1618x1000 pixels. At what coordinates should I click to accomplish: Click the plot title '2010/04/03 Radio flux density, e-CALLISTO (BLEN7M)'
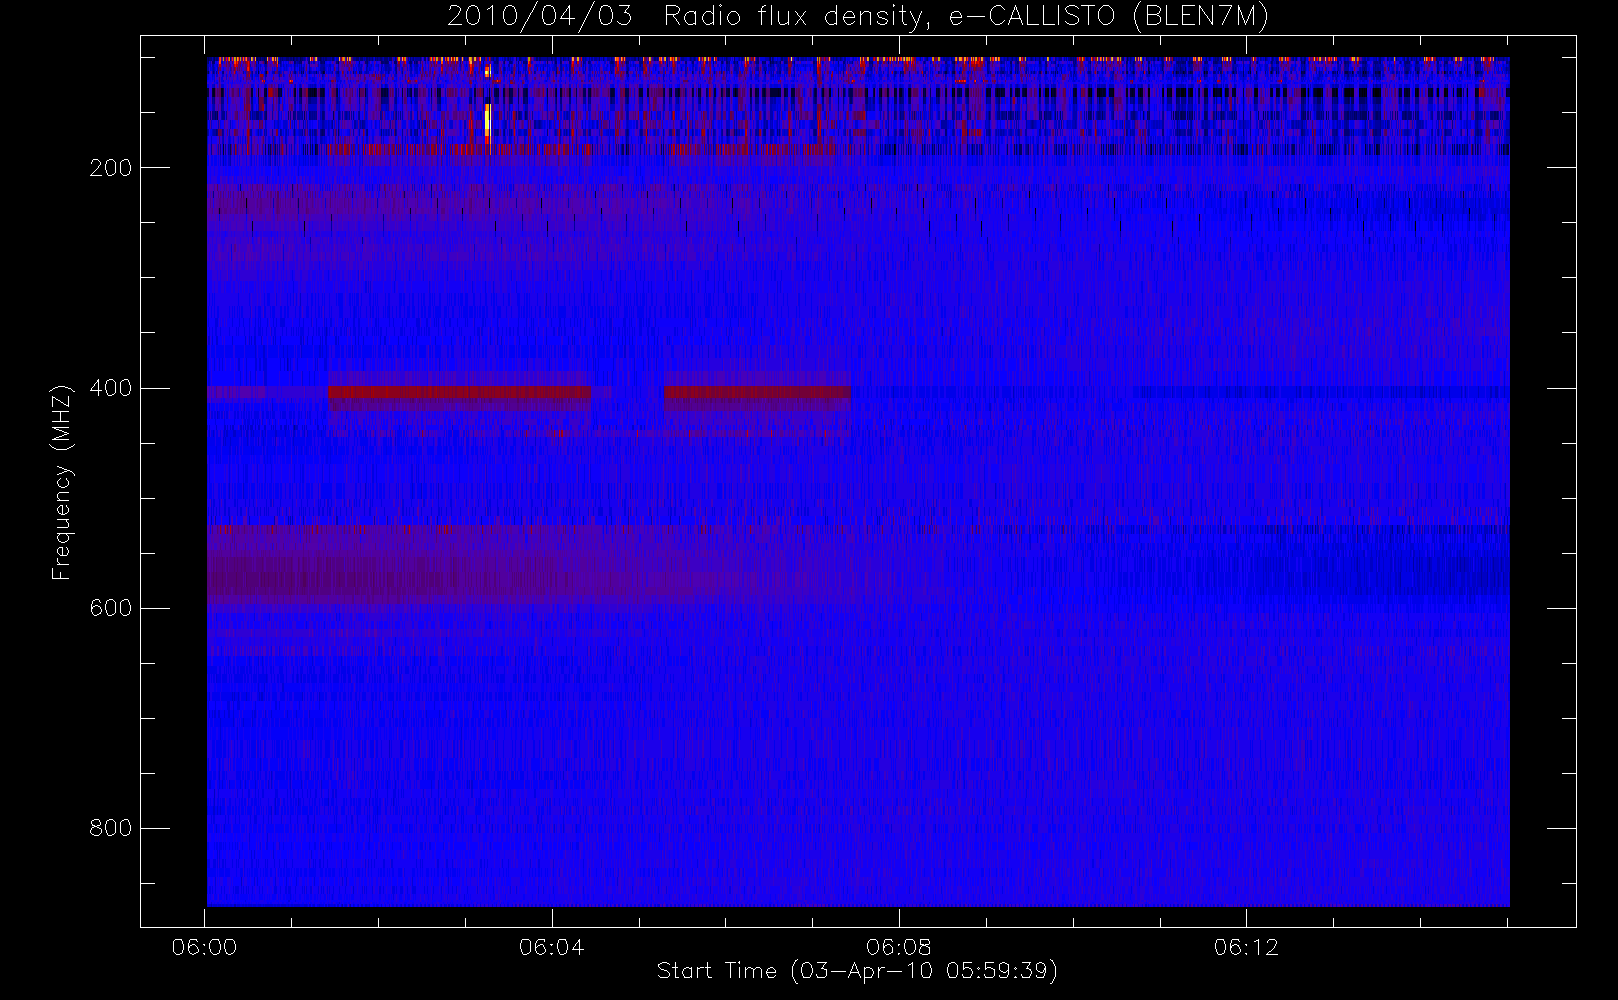(x=857, y=17)
